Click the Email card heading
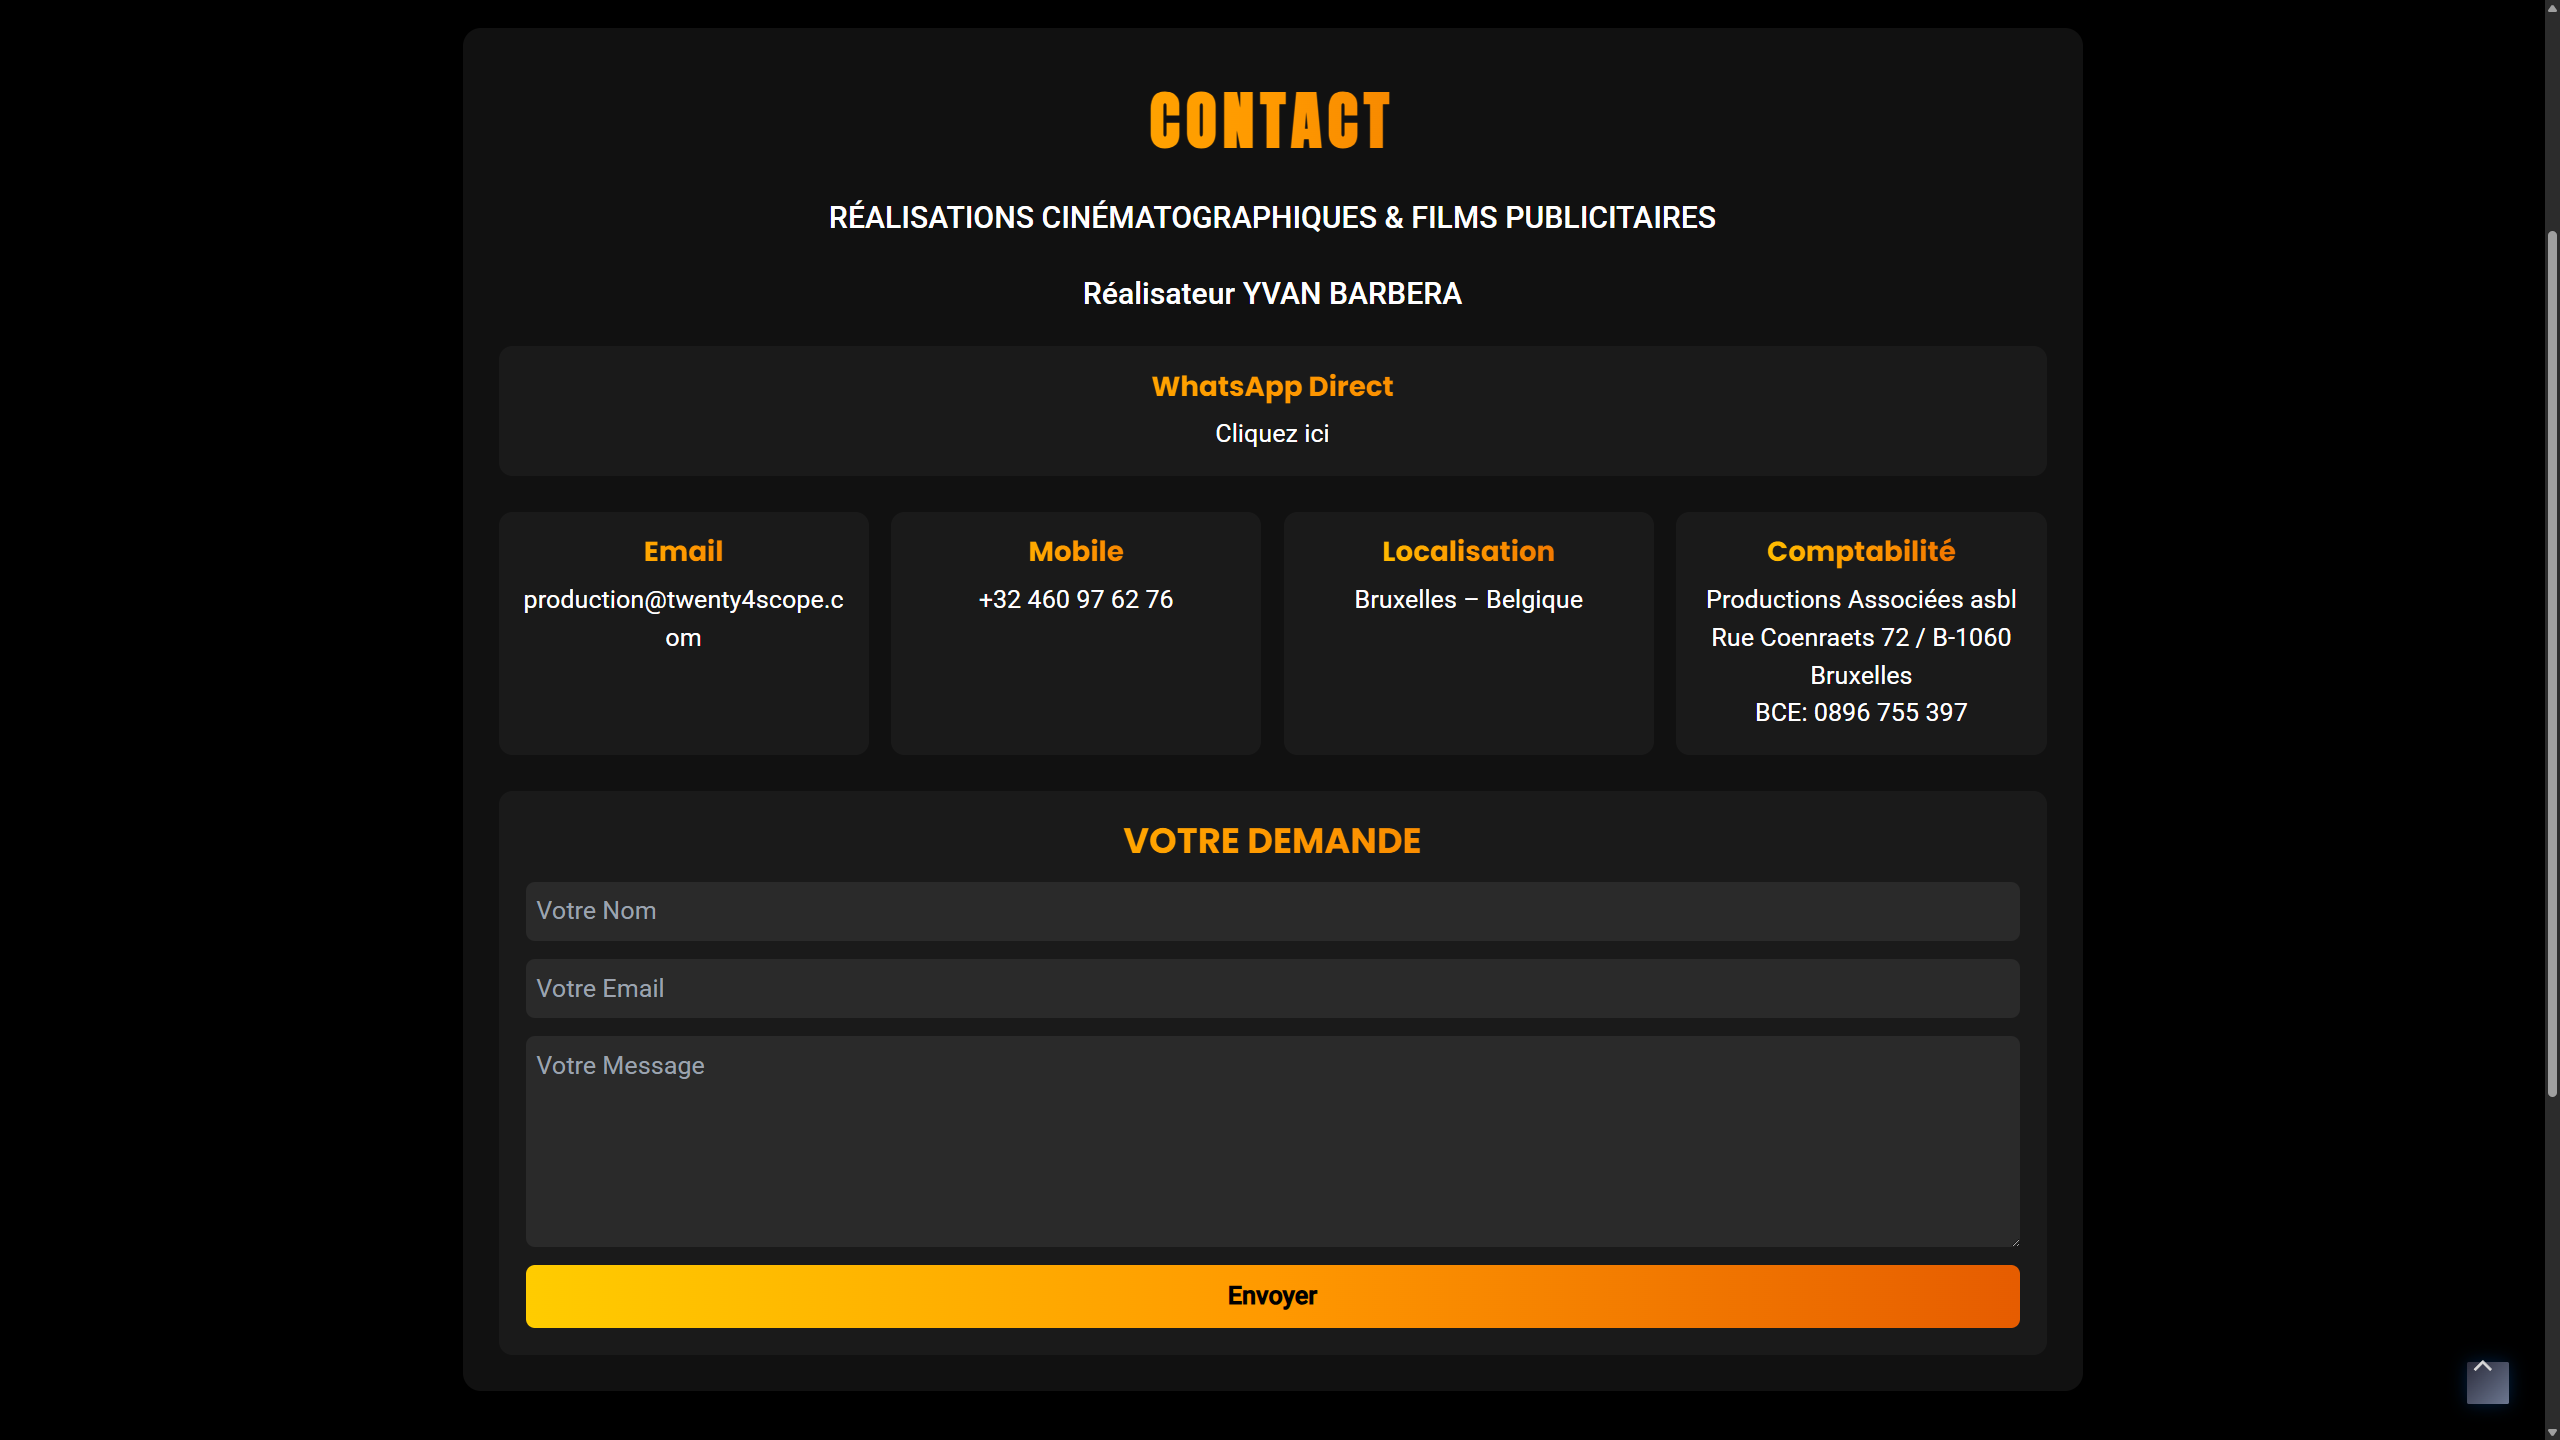This screenshot has width=2560, height=1440. [683, 551]
